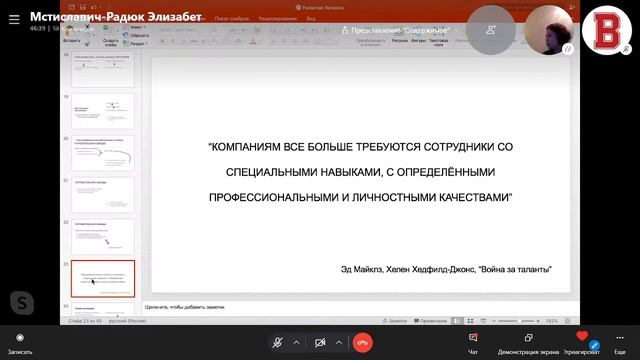Open the Раздел section dropdown
This screenshot has height=360, width=640.
(136, 43)
